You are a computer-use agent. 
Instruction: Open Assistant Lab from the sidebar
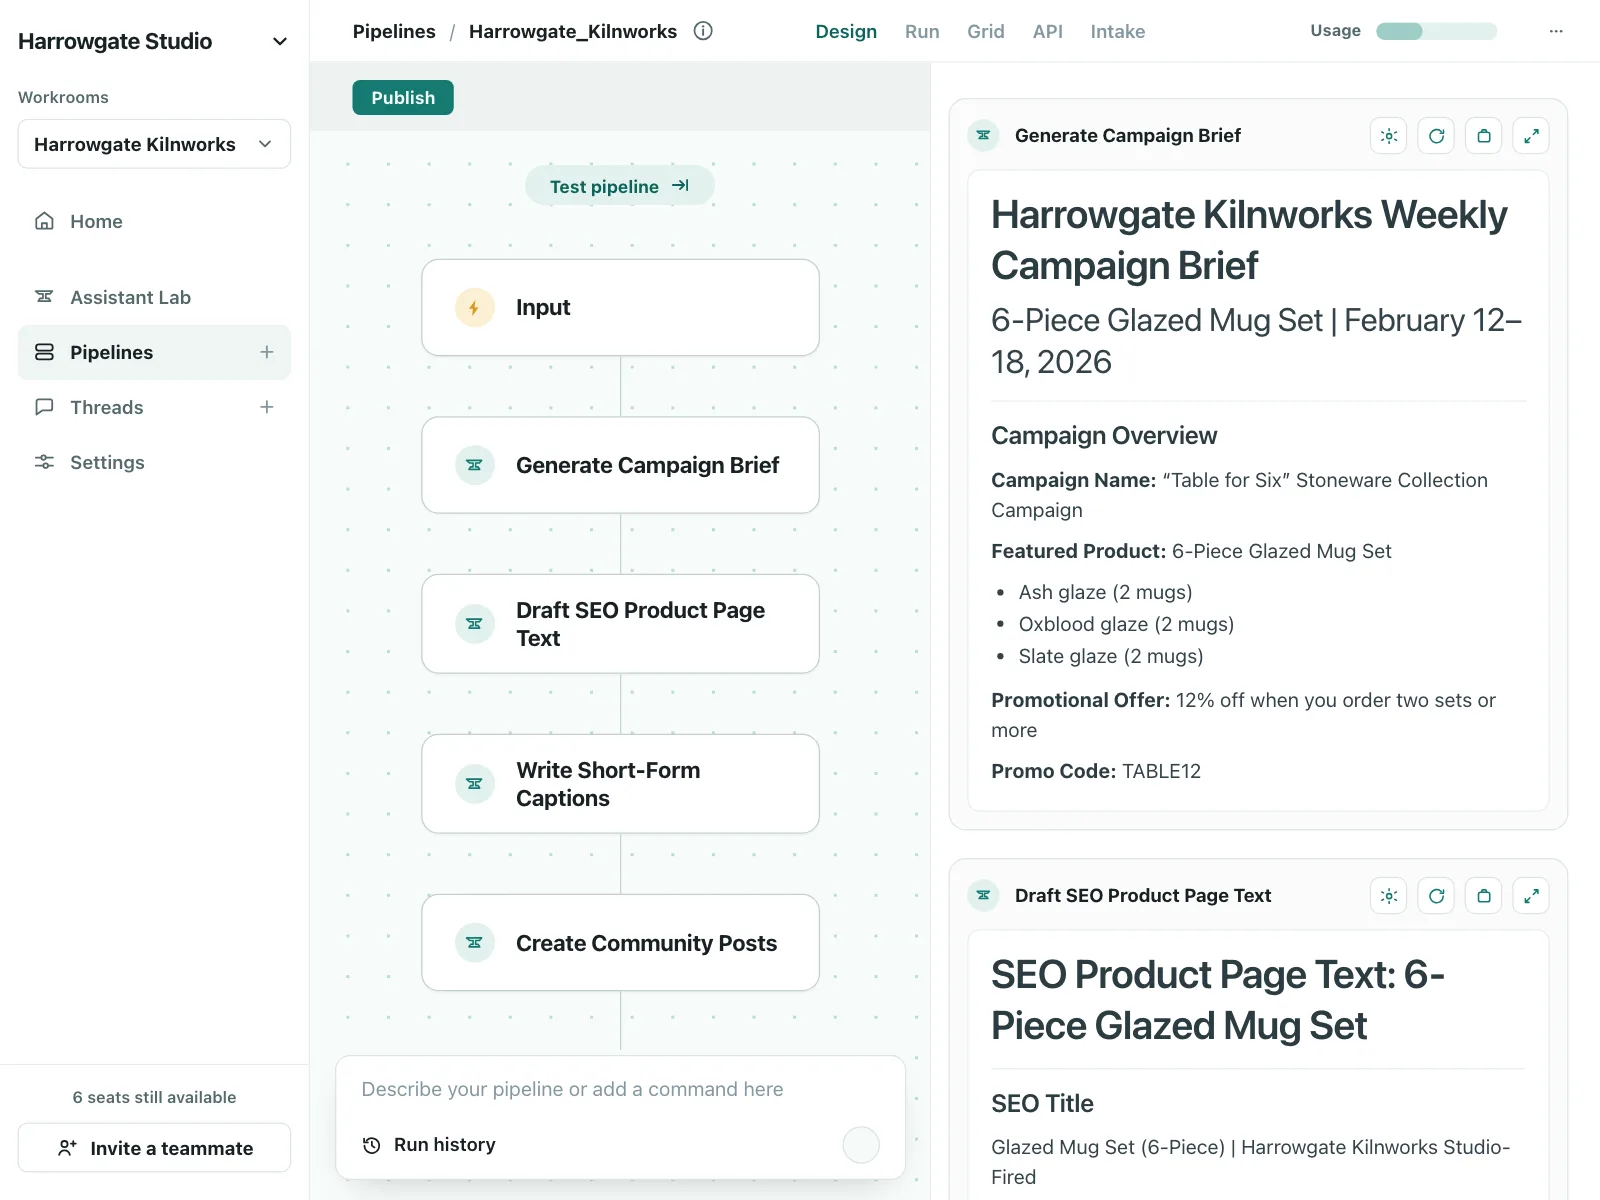point(154,297)
